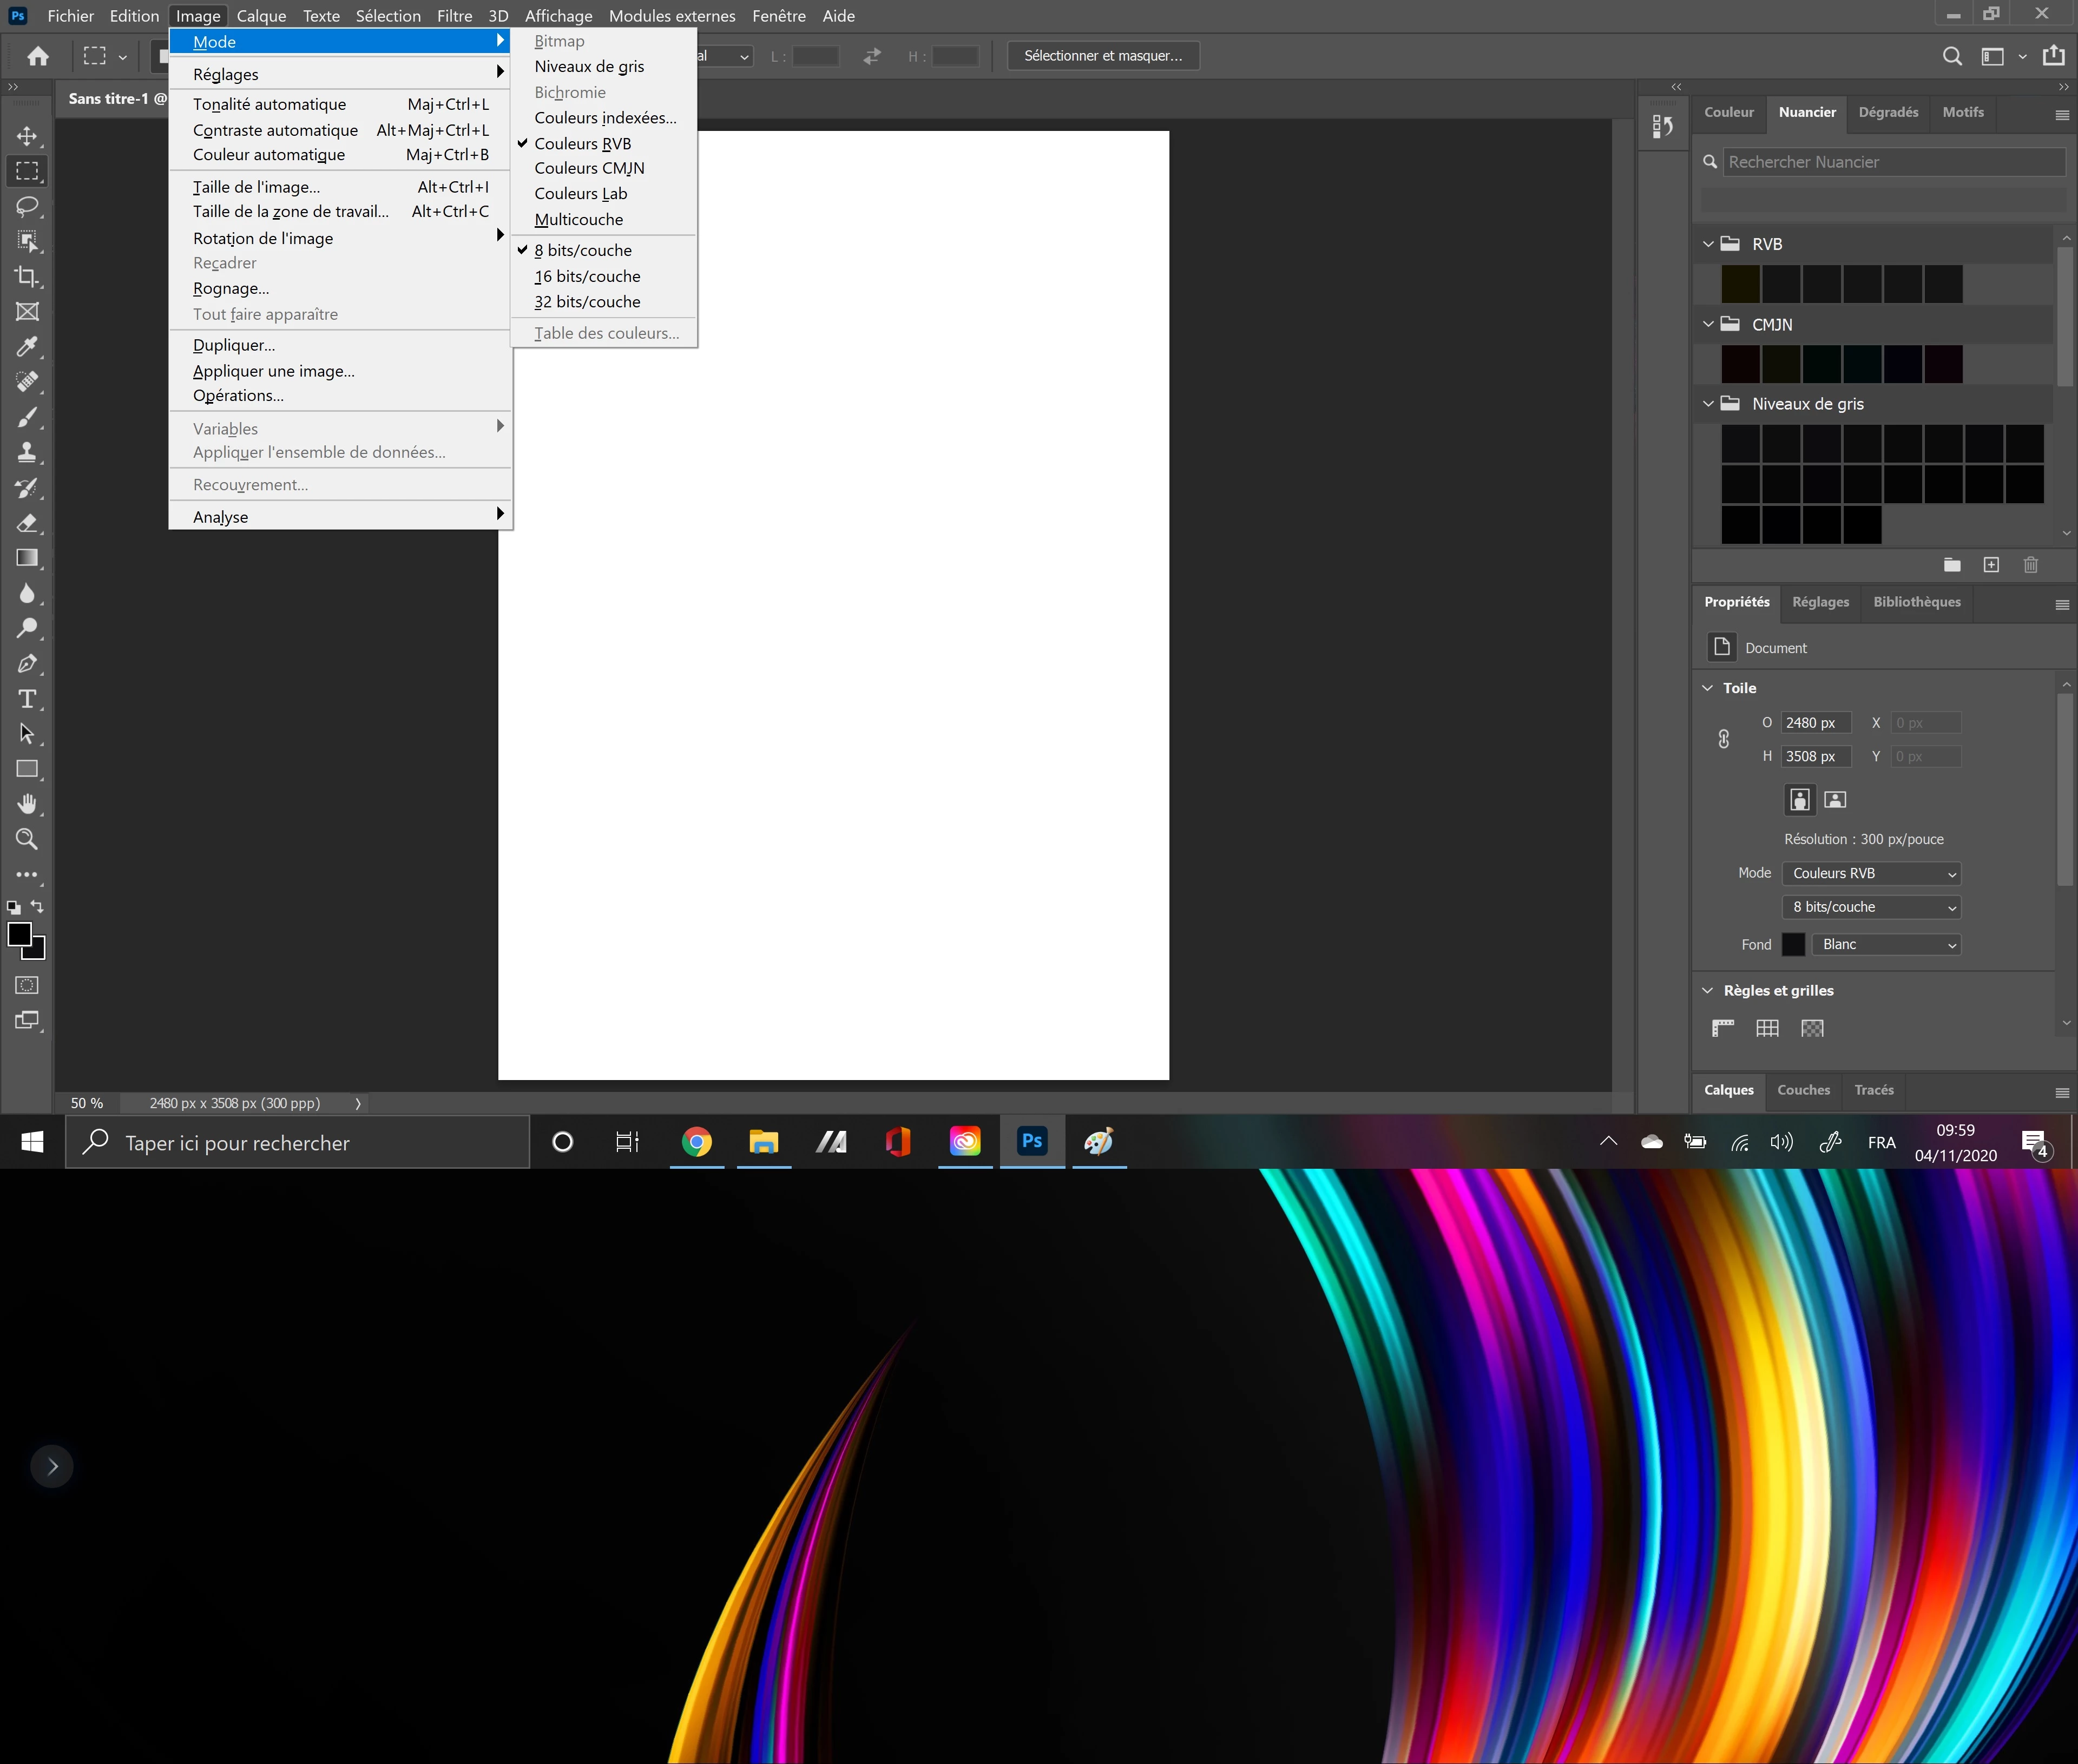Switch to the Dégradés tab
Image resolution: width=2078 pixels, height=1764 pixels.
coord(1888,112)
